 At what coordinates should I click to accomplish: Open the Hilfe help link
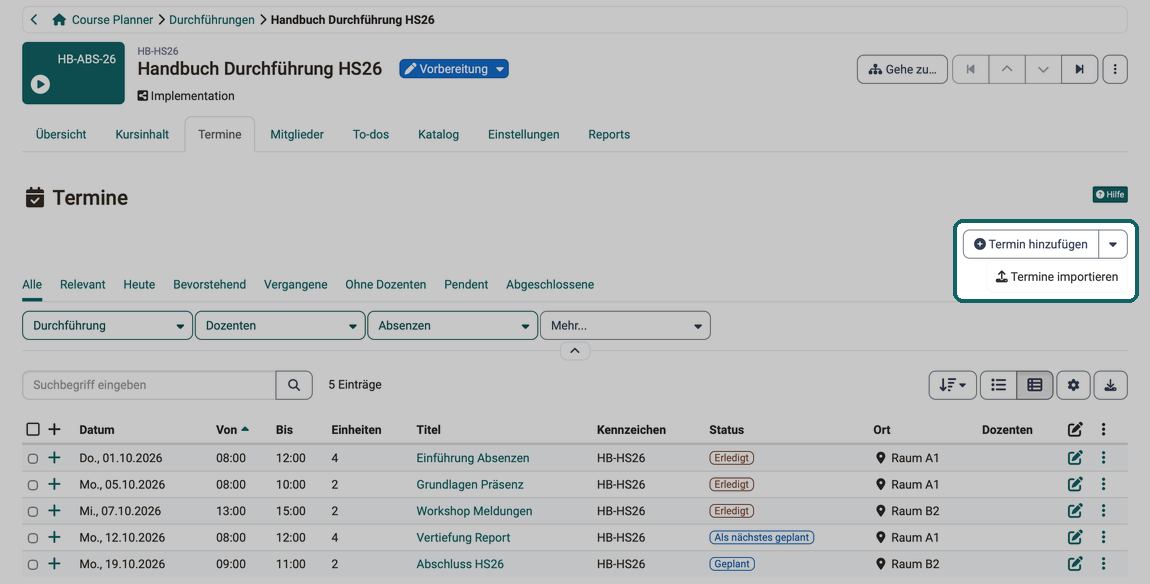click(1110, 194)
